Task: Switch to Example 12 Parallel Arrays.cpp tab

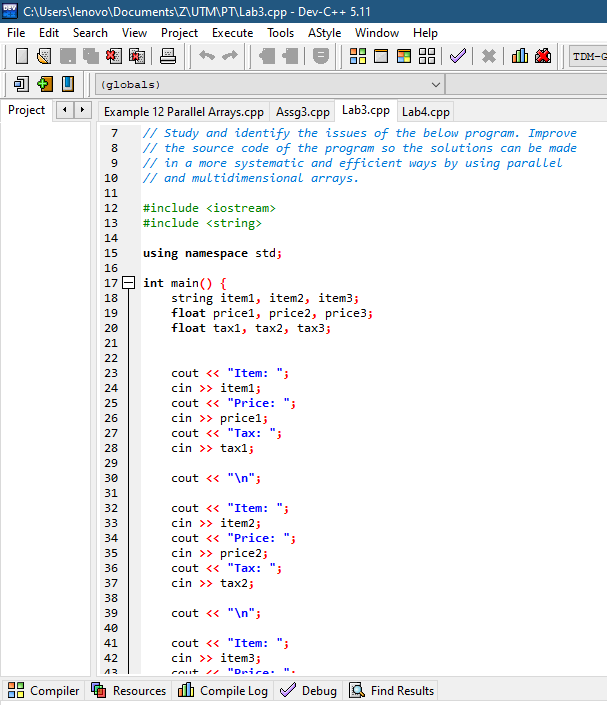Action: point(184,111)
